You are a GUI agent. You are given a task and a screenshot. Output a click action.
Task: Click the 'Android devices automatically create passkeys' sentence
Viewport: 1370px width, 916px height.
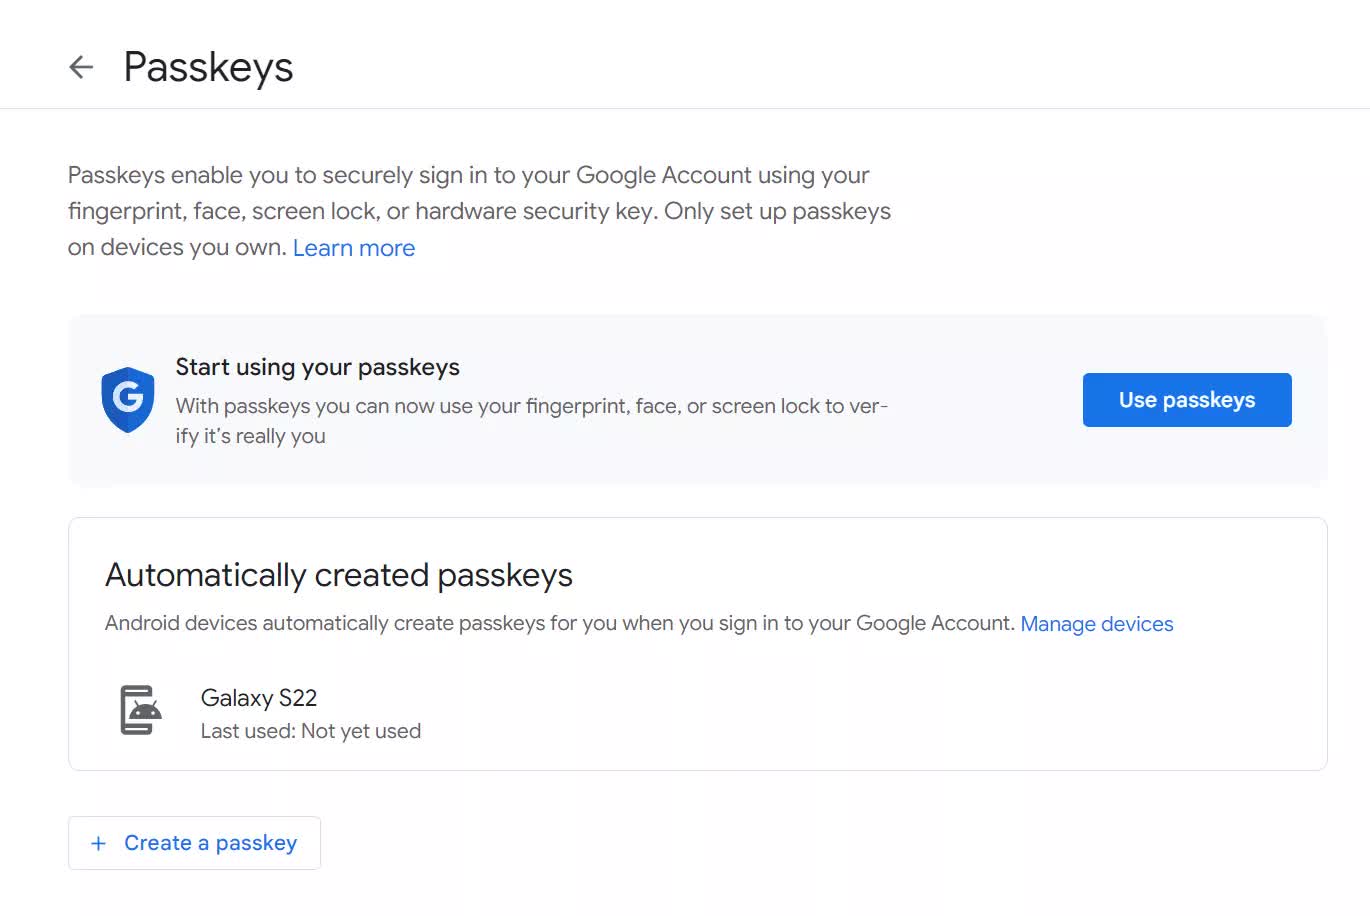(x=560, y=623)
